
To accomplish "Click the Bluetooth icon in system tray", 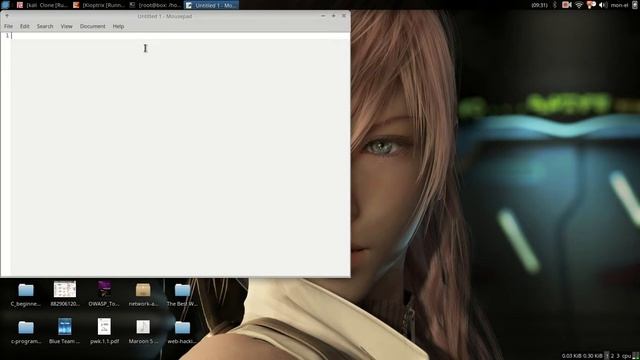I will click(x=555, y=5).
